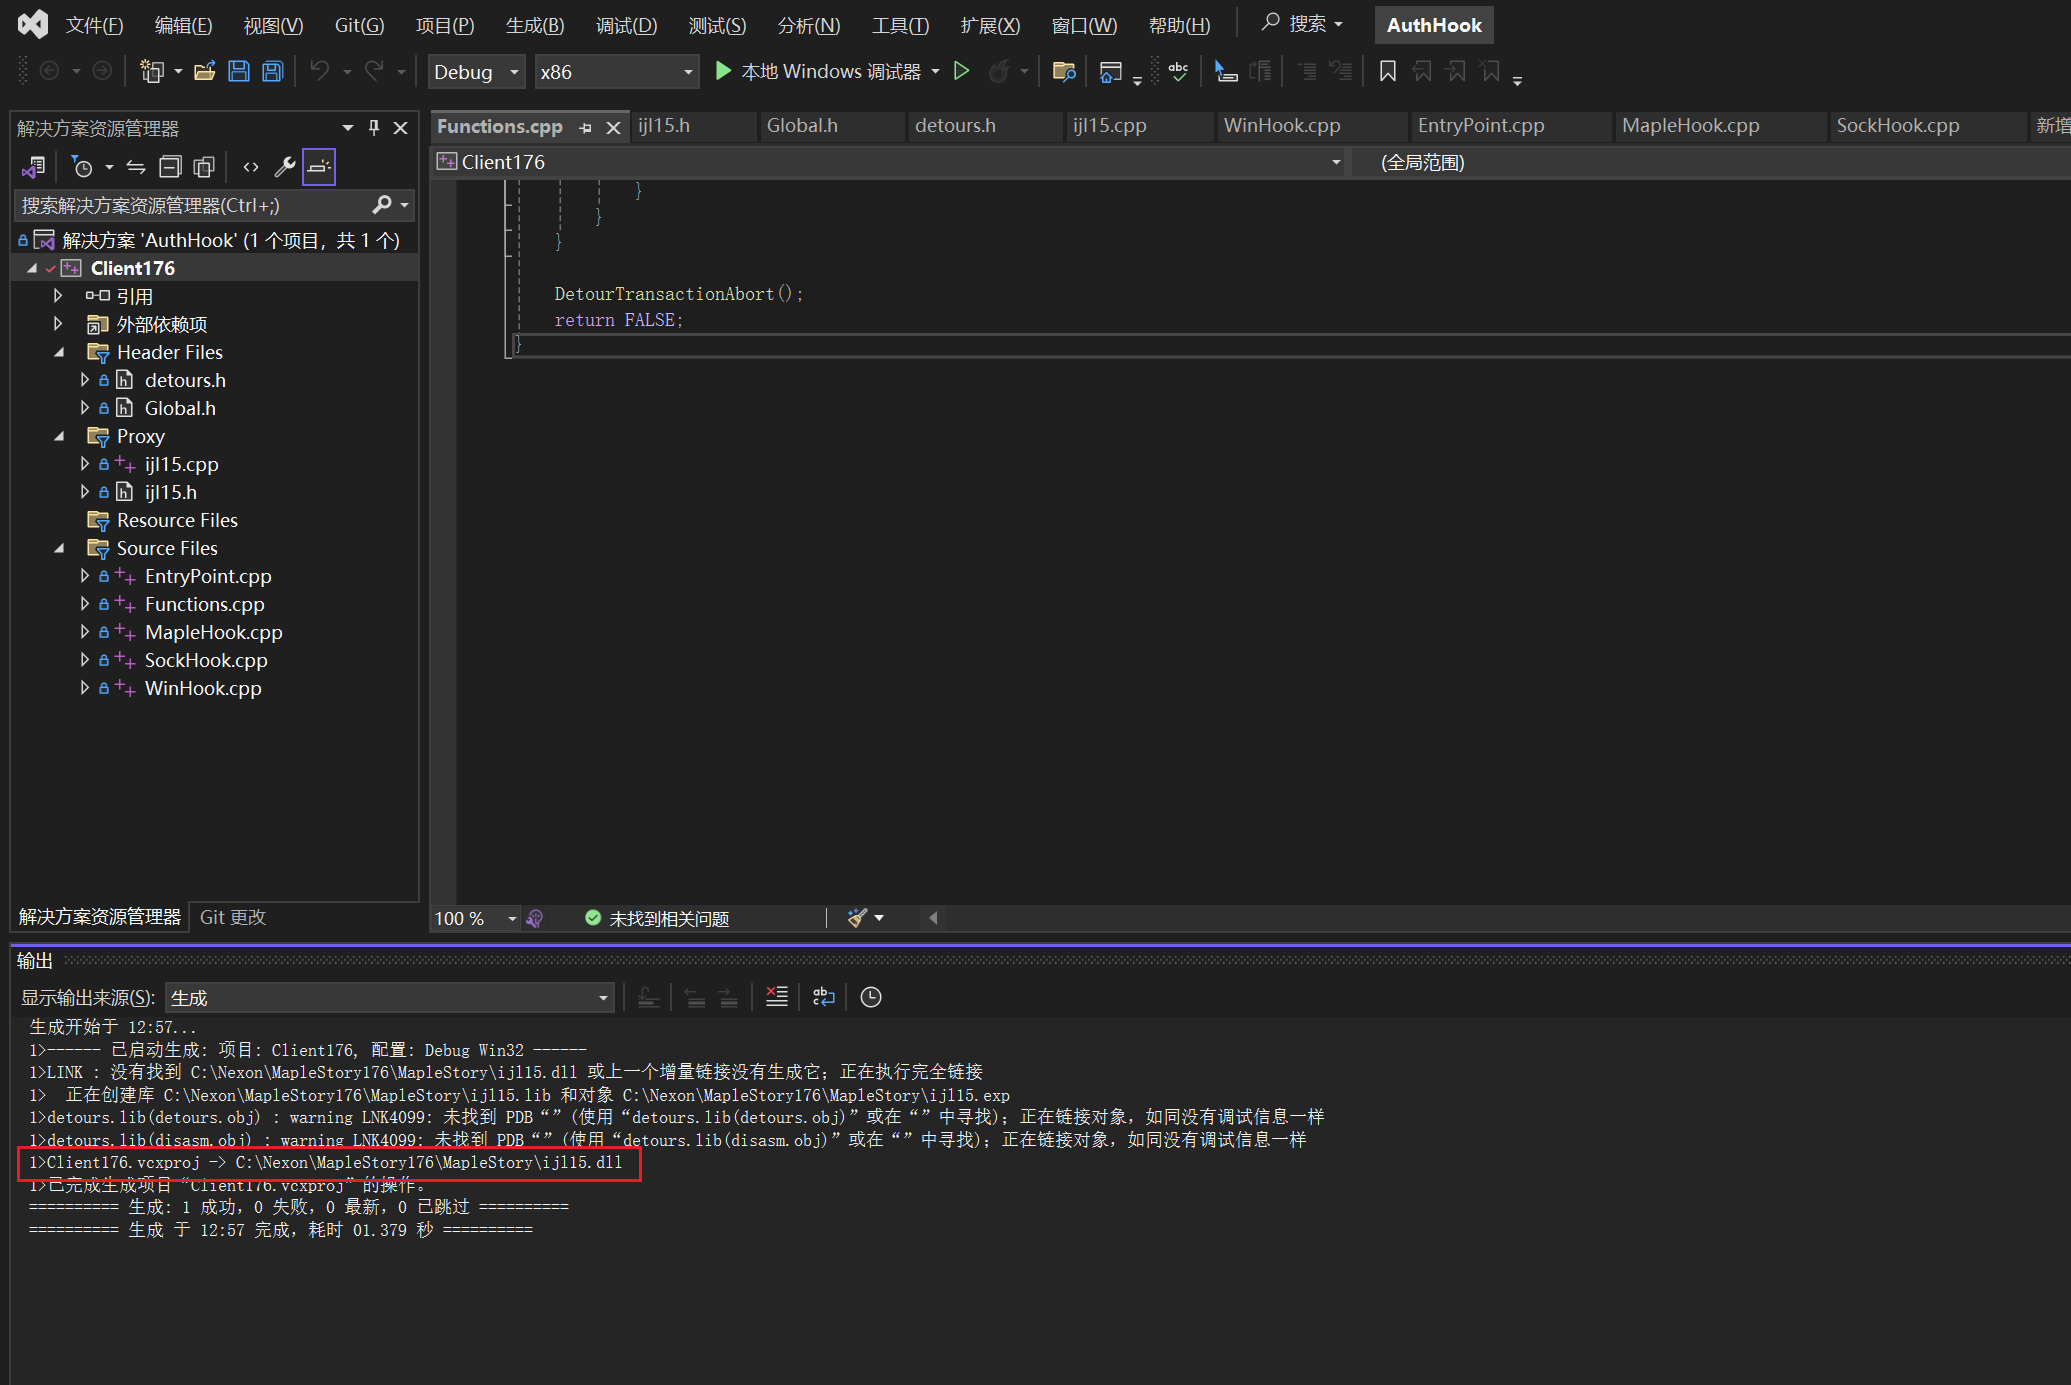
Task: Select Resource Files folder in tree
Action: tap(177, 520)
